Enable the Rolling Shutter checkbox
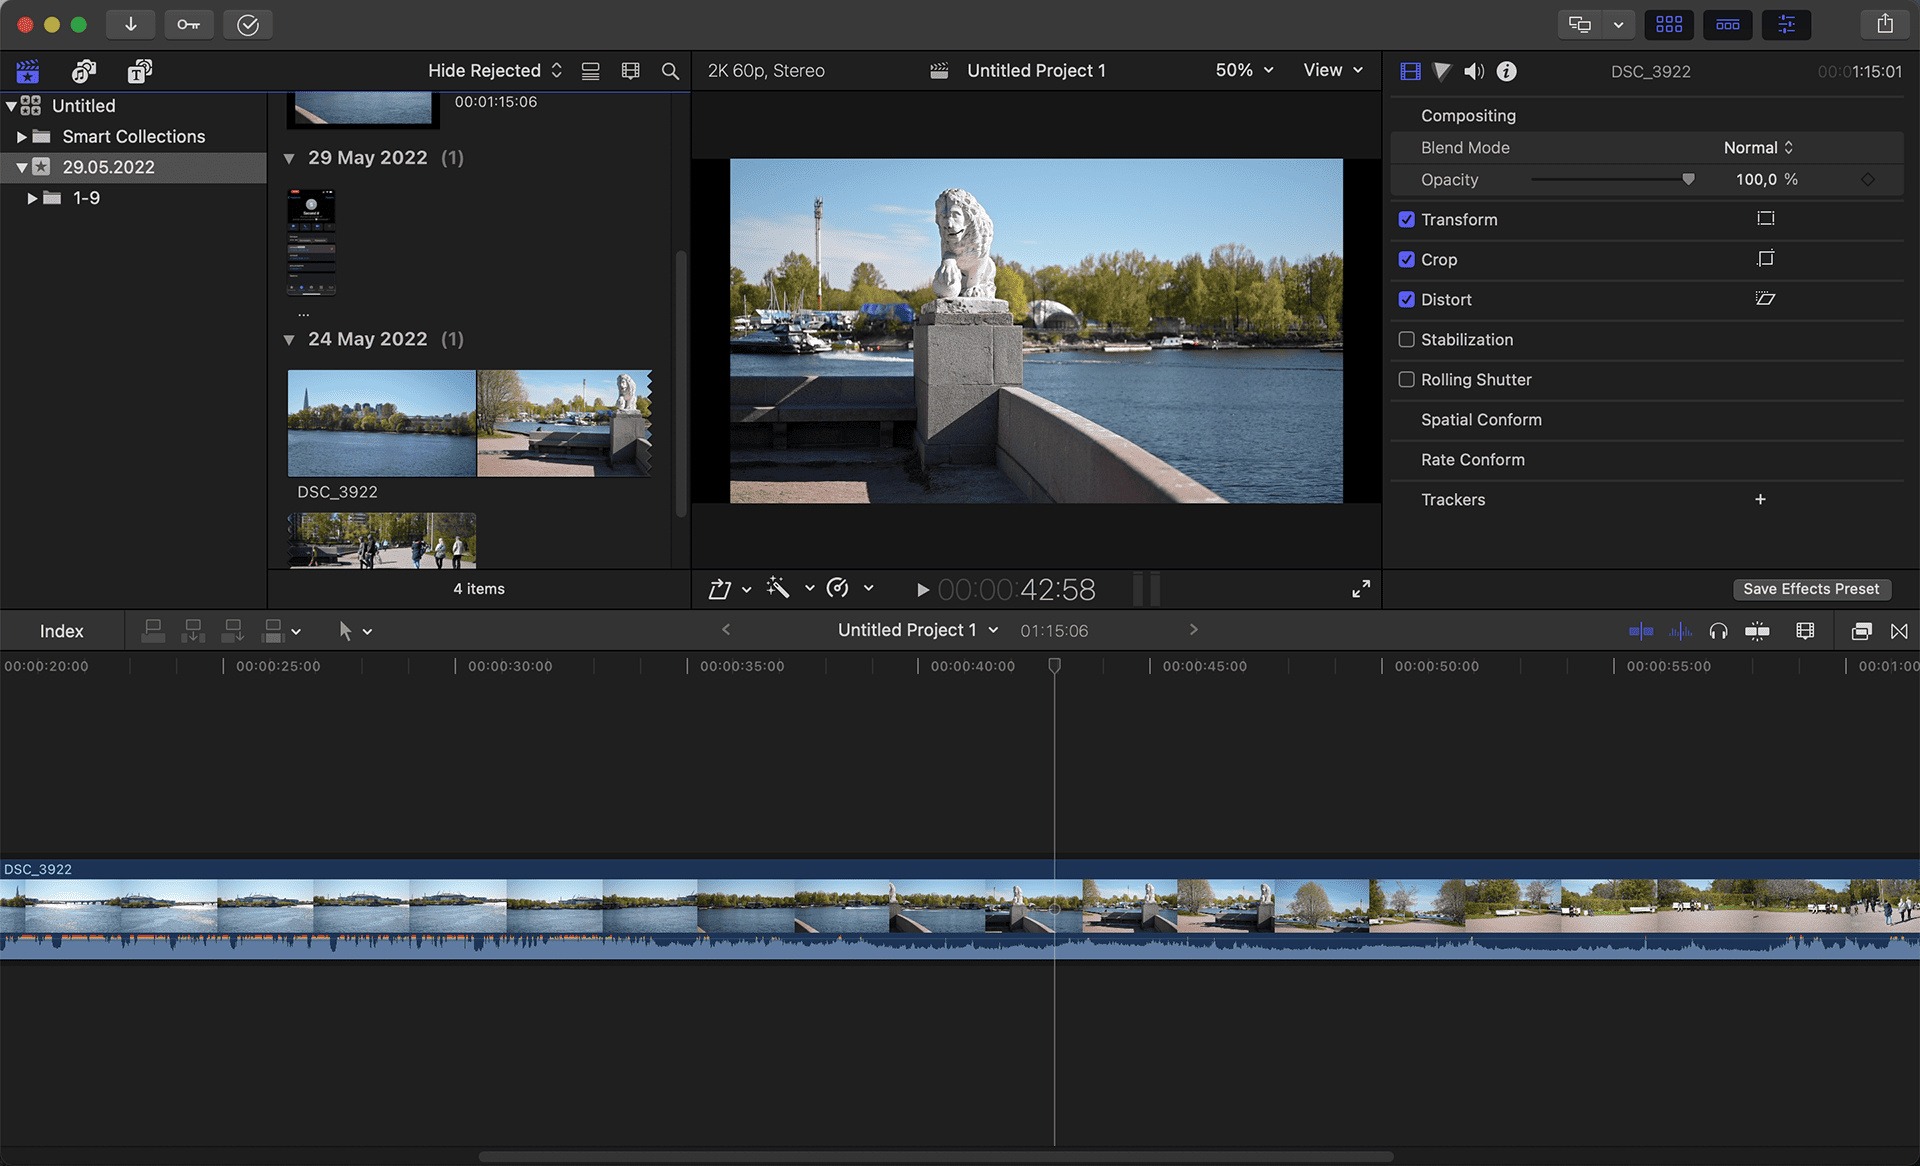1920x1166 pixels. point(1407,379)
